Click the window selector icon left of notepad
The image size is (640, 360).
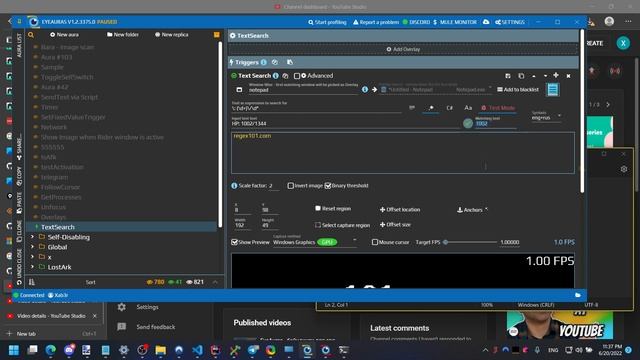pos(240,89)
